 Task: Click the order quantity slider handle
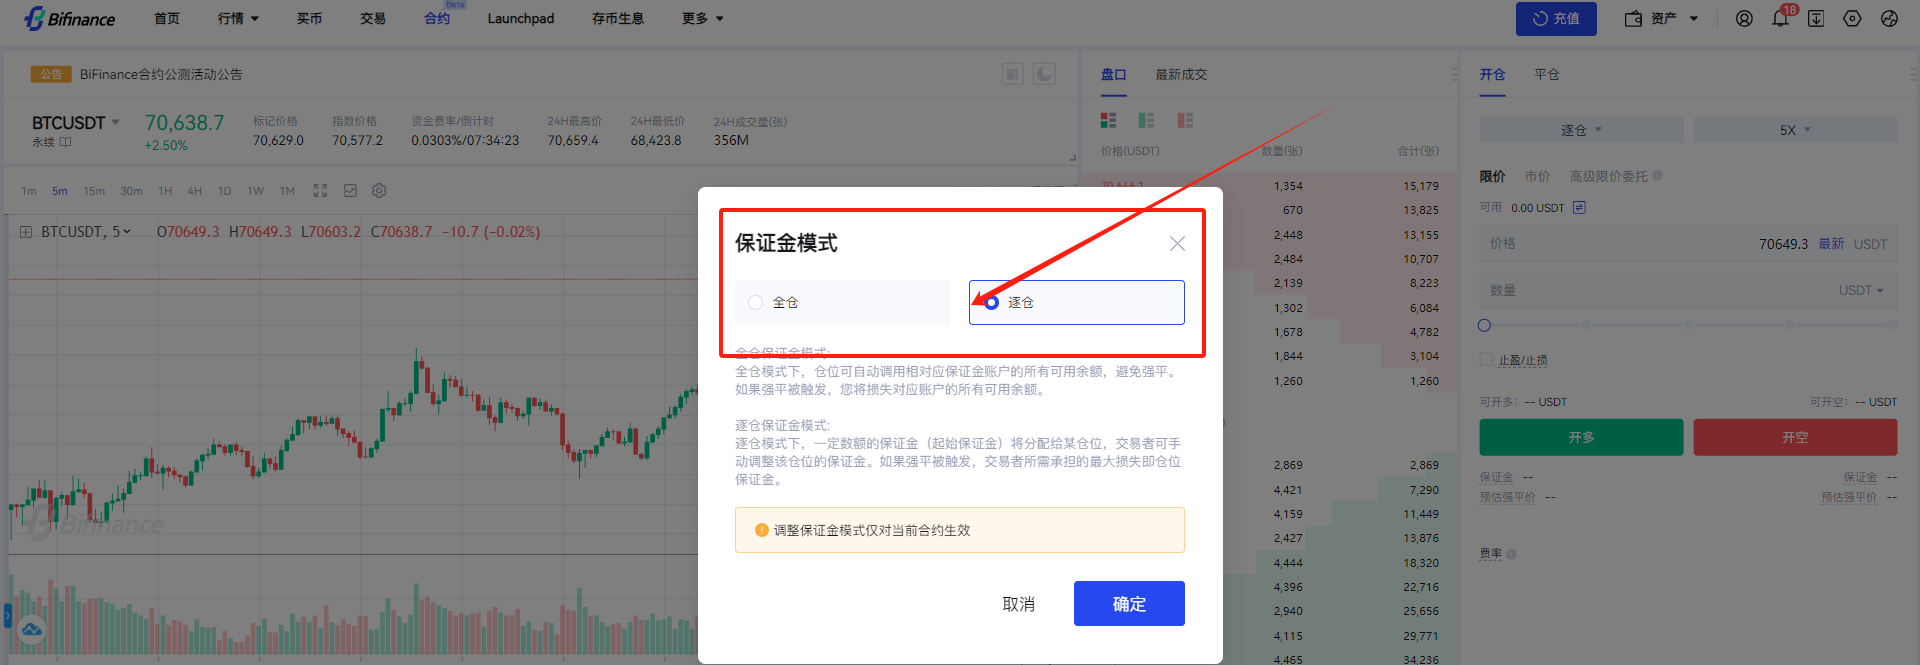[1484, 325]
